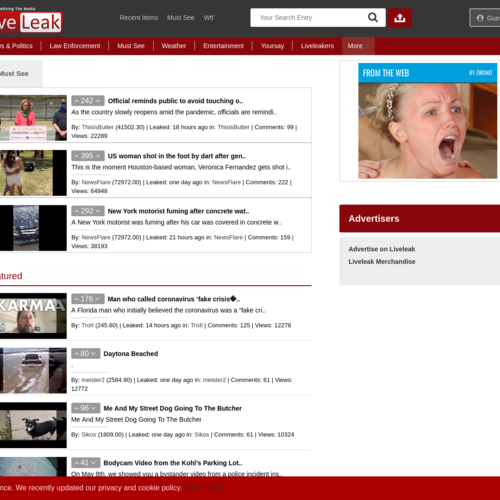The height and width of the screenshot is (500, 500).
Task: Upvote the 292 New York motorist item
Action: [x=77, y=211]
